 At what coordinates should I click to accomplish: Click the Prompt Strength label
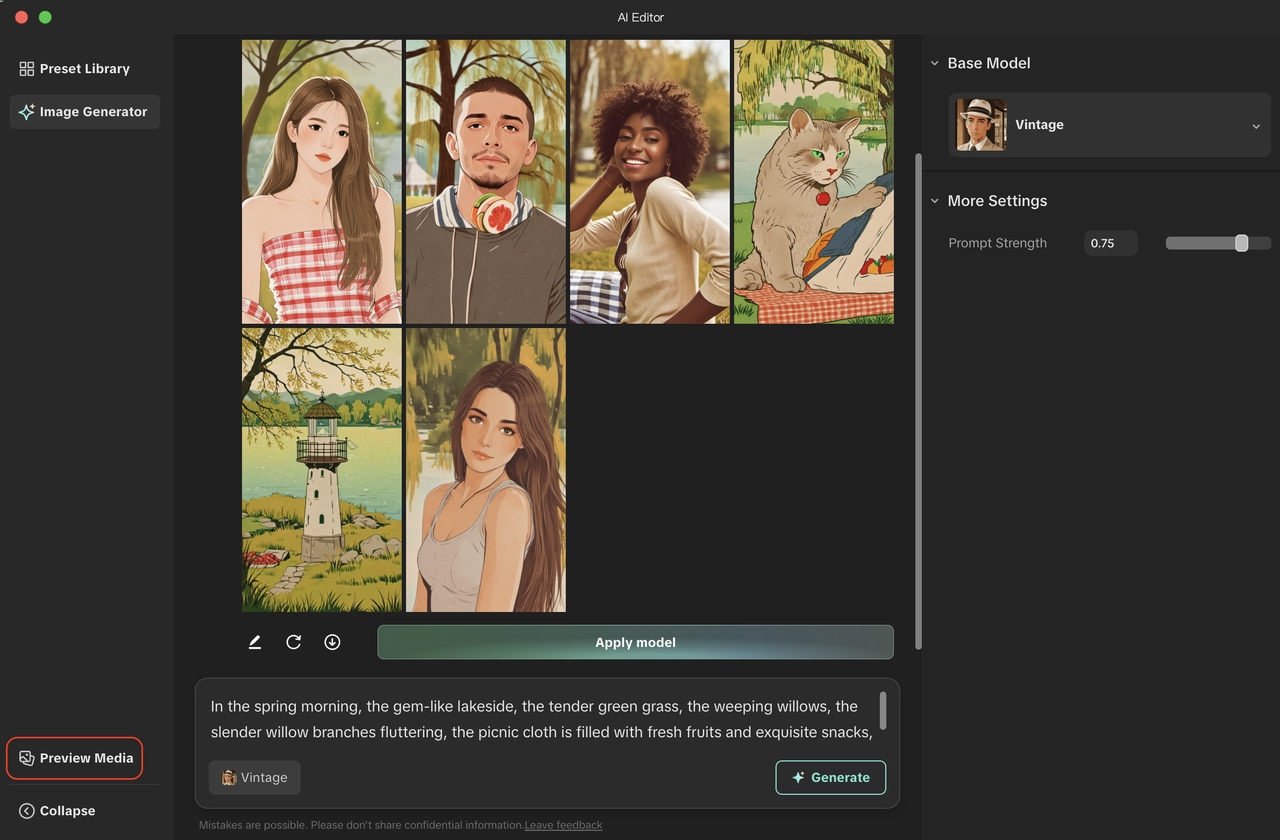(x=997, y=243)
